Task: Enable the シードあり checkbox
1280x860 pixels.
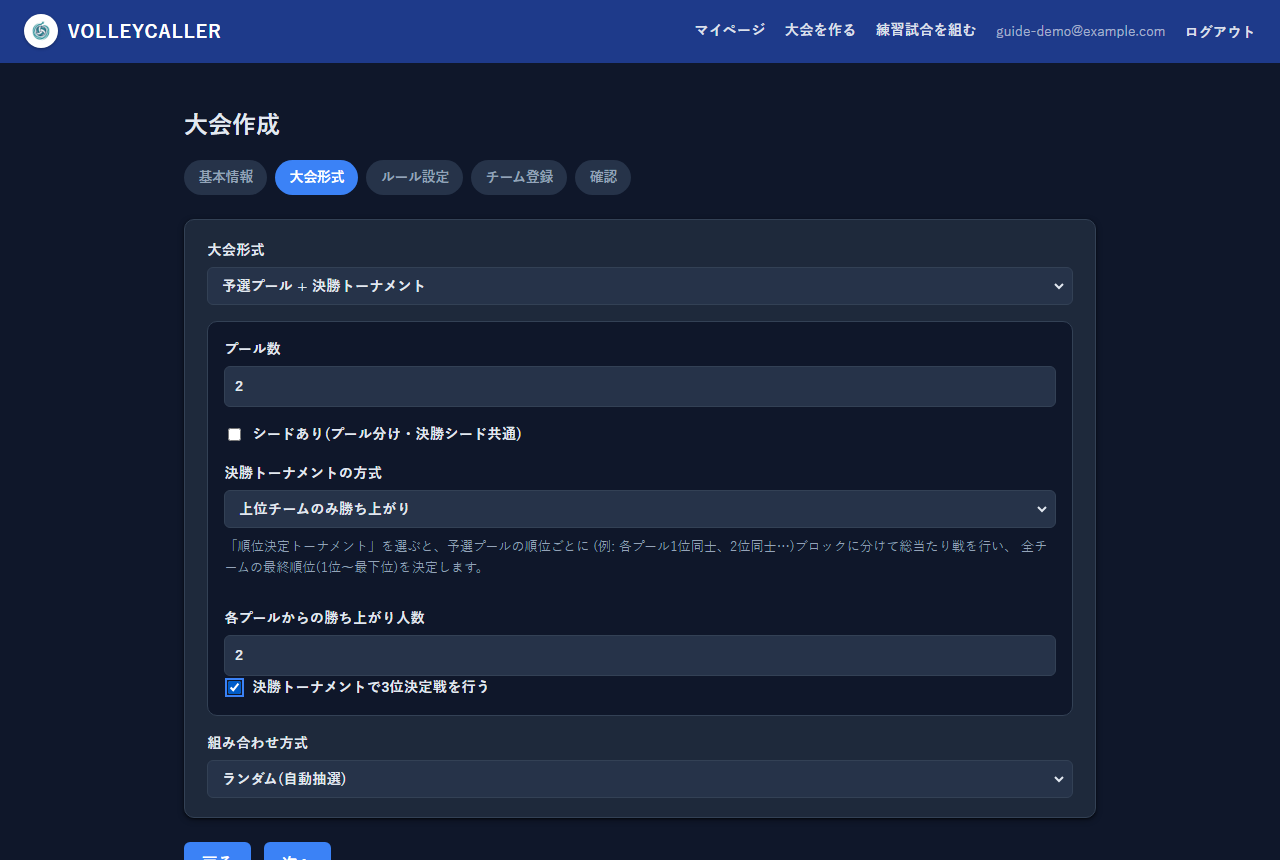Action: point(235,434)
